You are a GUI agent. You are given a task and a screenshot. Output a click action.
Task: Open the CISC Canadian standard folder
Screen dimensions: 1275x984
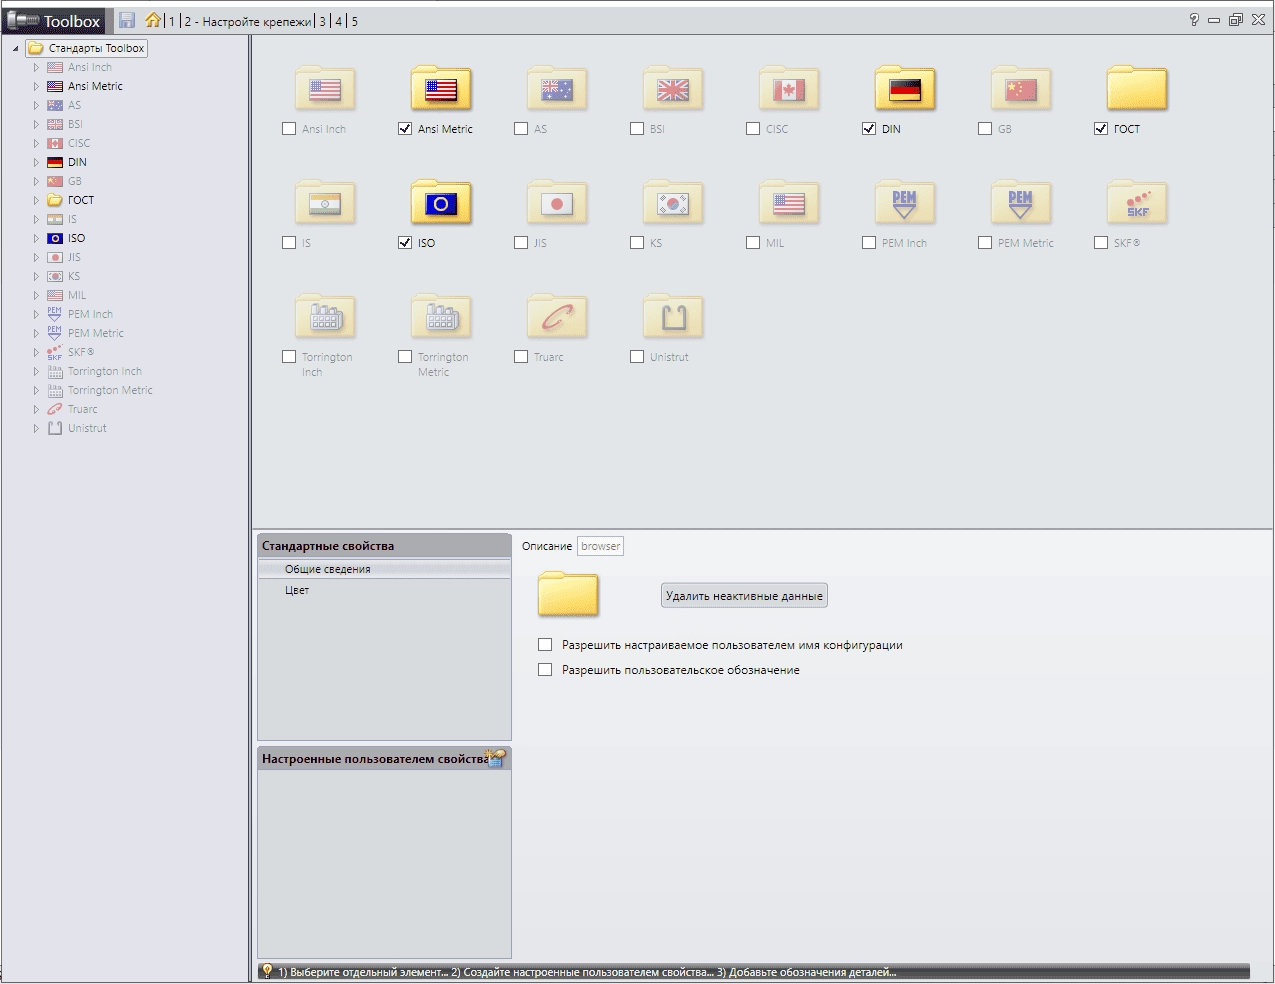789,90
